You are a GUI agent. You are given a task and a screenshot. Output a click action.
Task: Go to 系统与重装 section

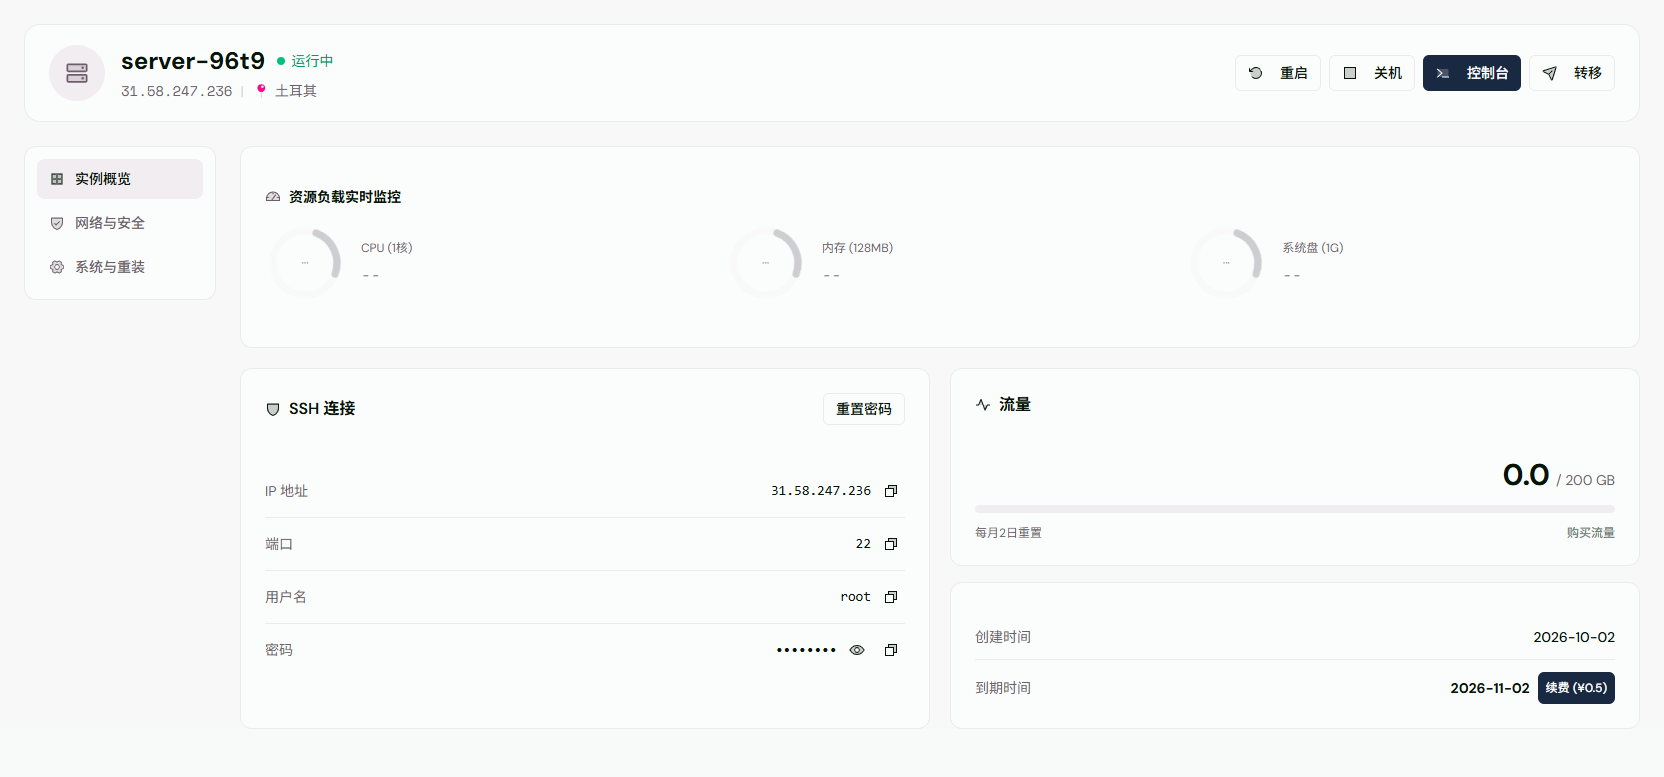[120, 267]
